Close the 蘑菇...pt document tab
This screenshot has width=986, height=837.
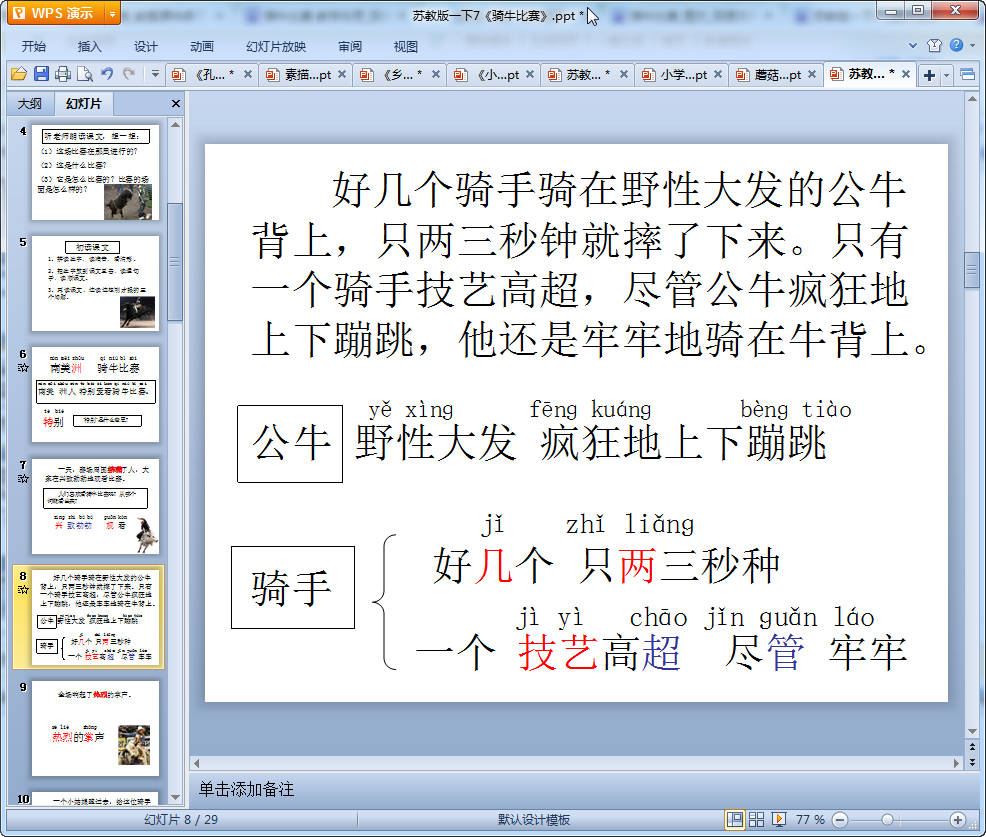[x=812, y=74]
